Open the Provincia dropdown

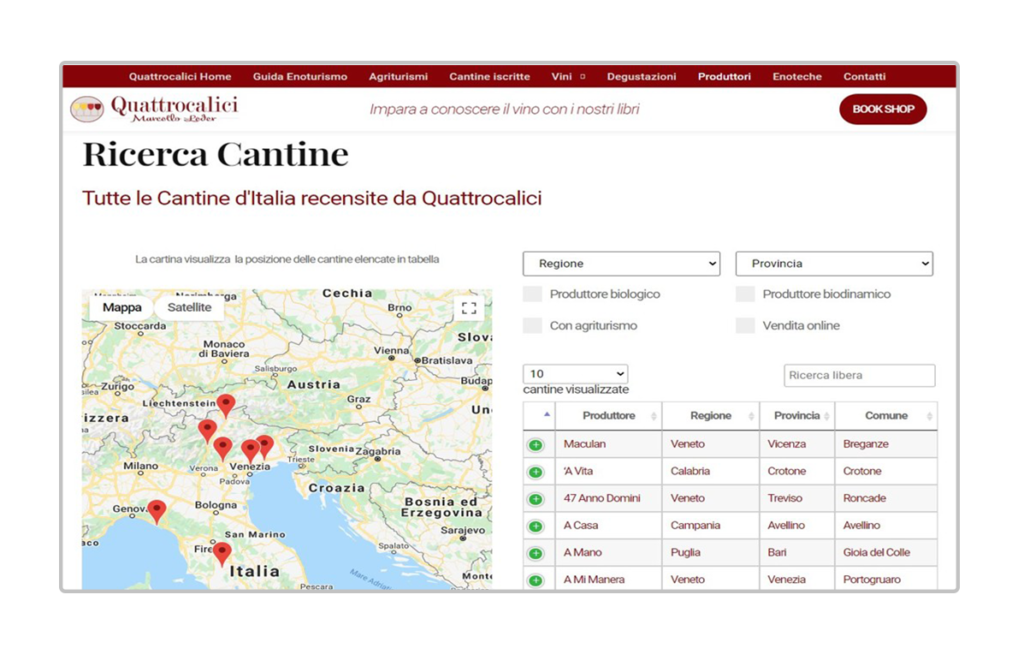pos(834,264)
